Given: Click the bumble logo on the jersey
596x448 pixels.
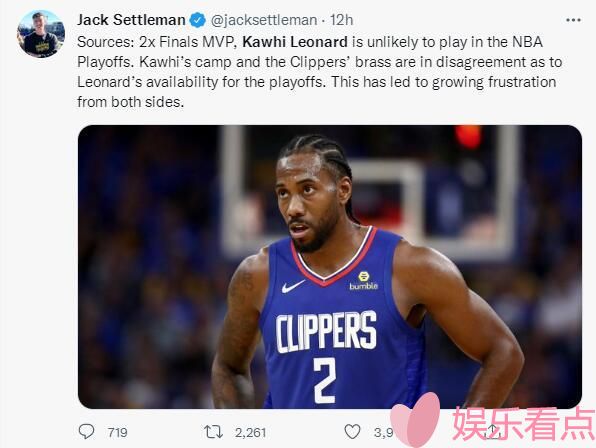Looking at the screenshot, I should pos(363,281).
